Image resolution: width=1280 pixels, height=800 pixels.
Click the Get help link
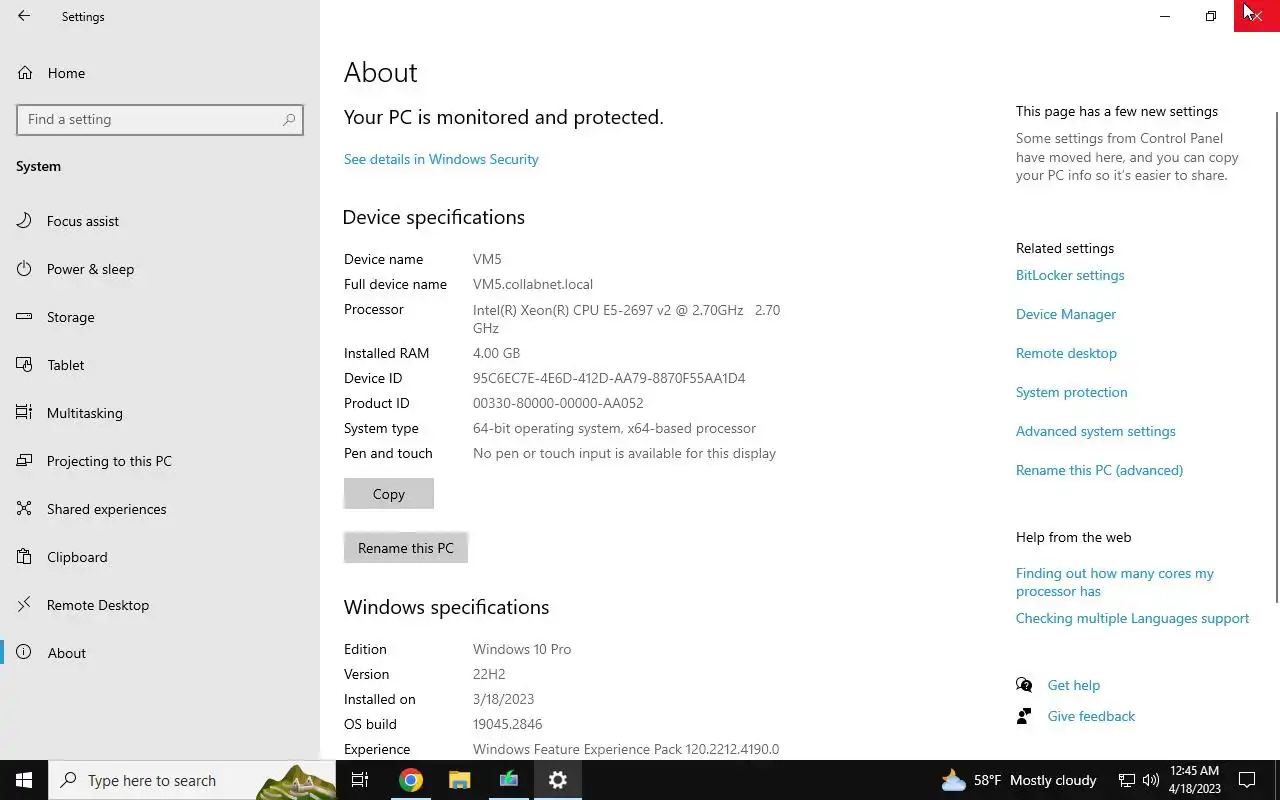(x=1073, y=685)
